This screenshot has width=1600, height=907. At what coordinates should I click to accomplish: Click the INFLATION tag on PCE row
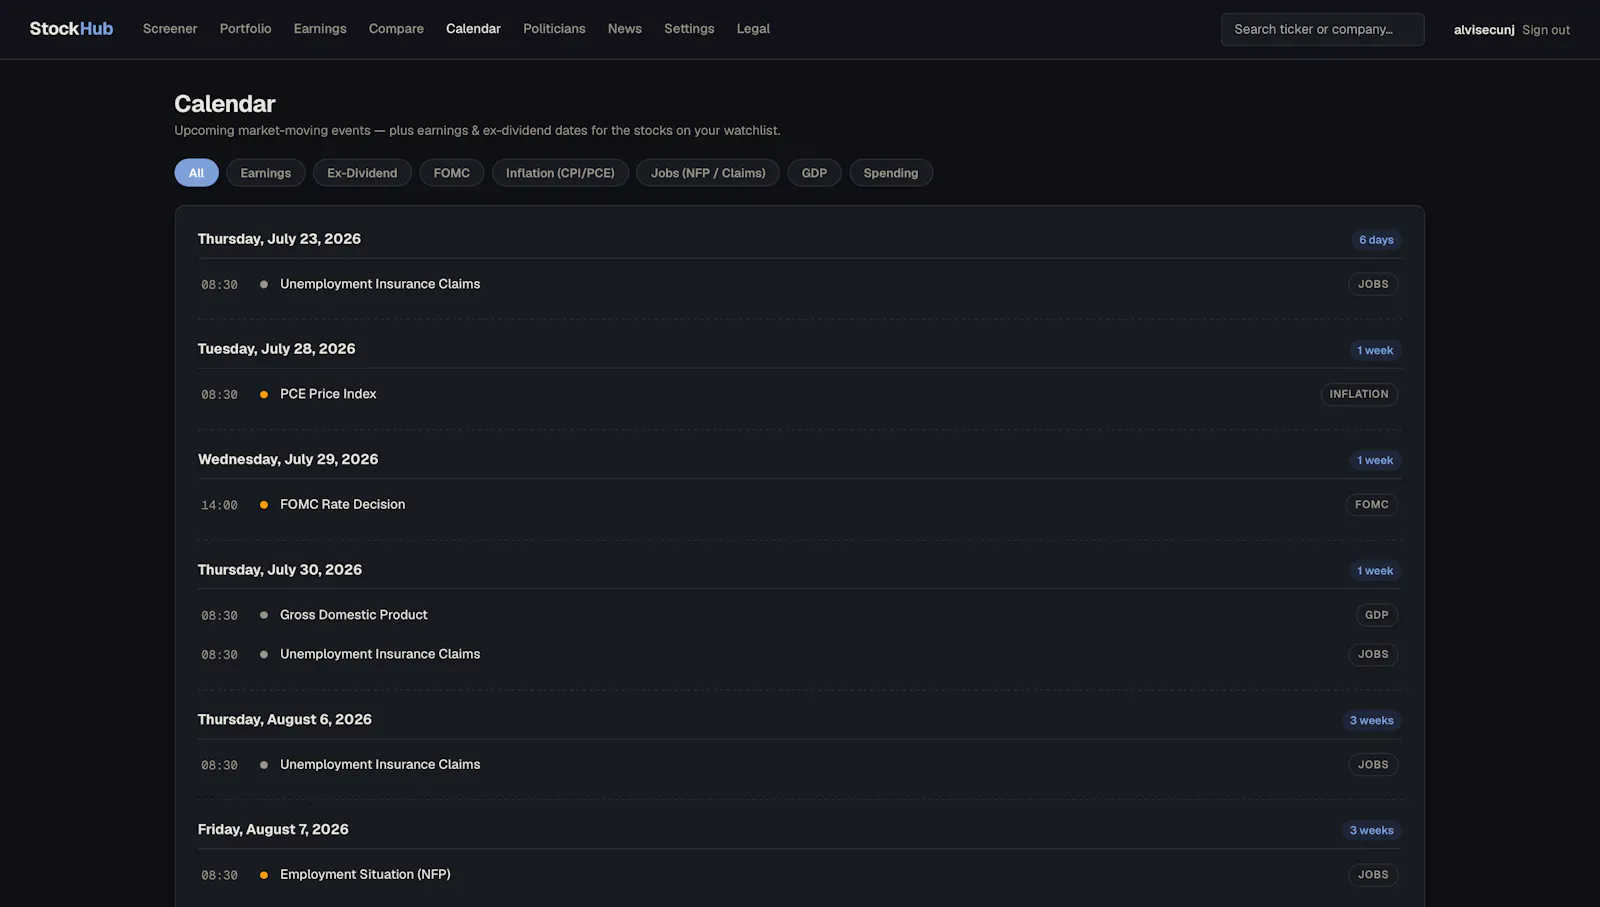click(x=1359, y=394)
